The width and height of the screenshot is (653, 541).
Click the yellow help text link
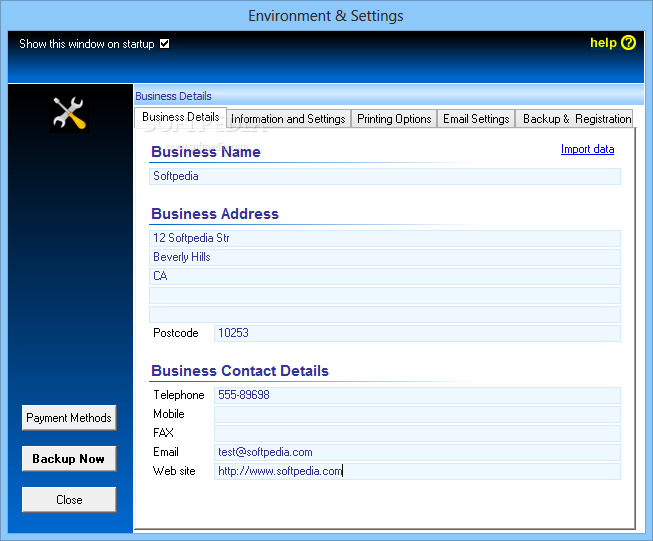tap(603, 42)
